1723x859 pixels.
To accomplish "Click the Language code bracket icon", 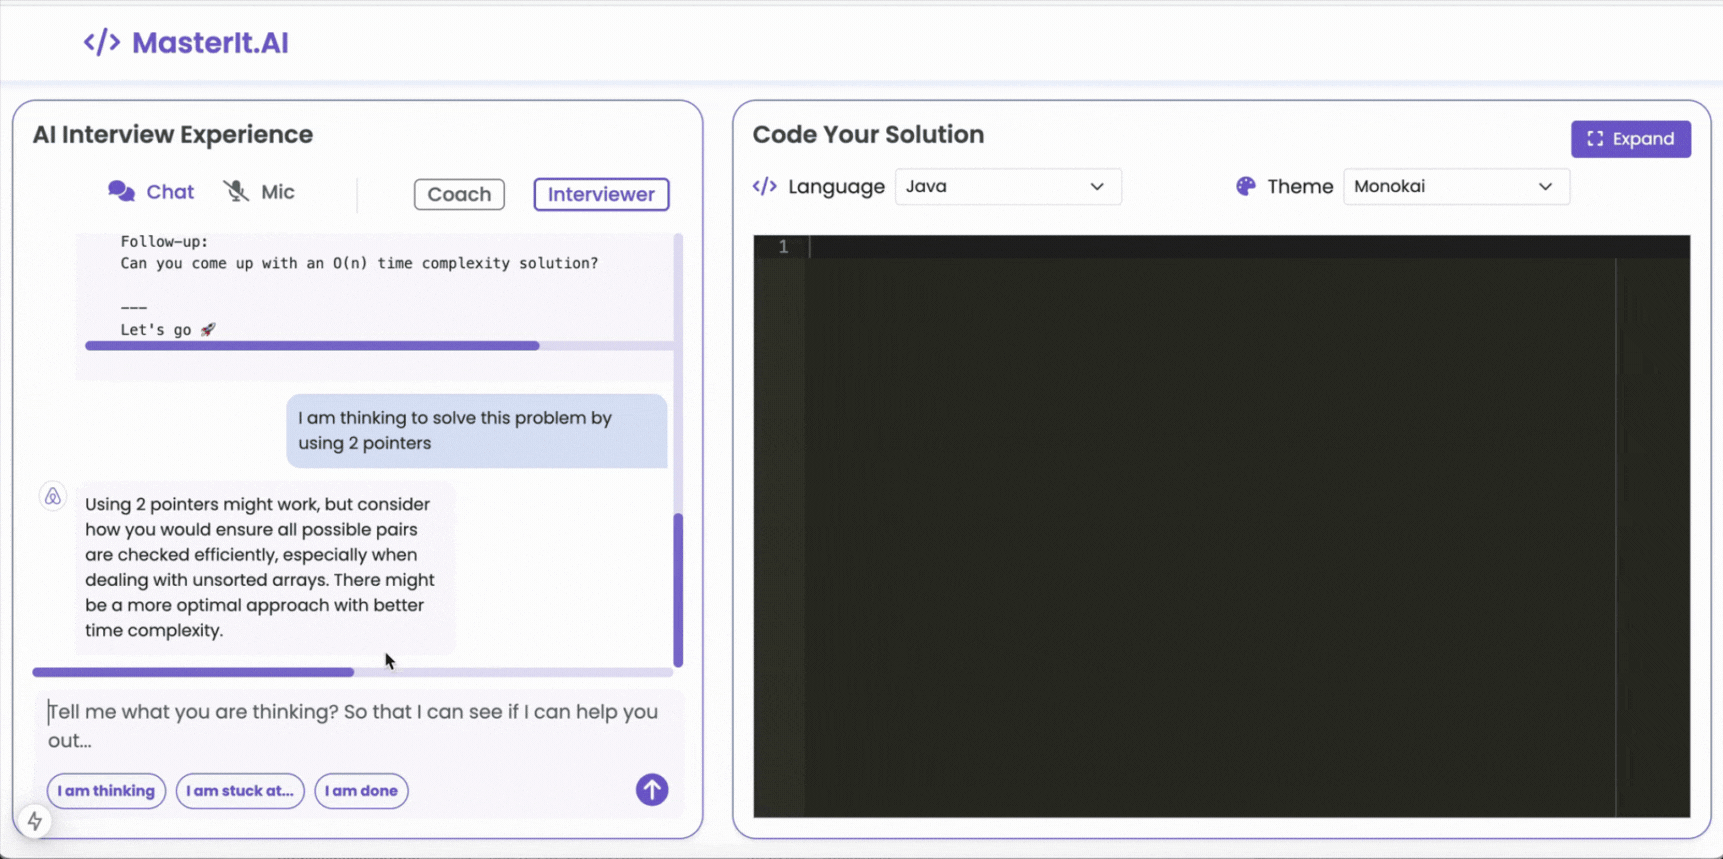I will 765,187.
